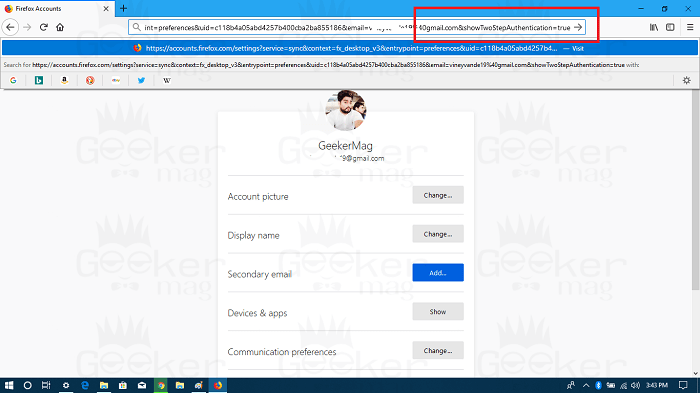Reload the page with the refresh icon
700x393 pixels.
[x=44, y=27]
